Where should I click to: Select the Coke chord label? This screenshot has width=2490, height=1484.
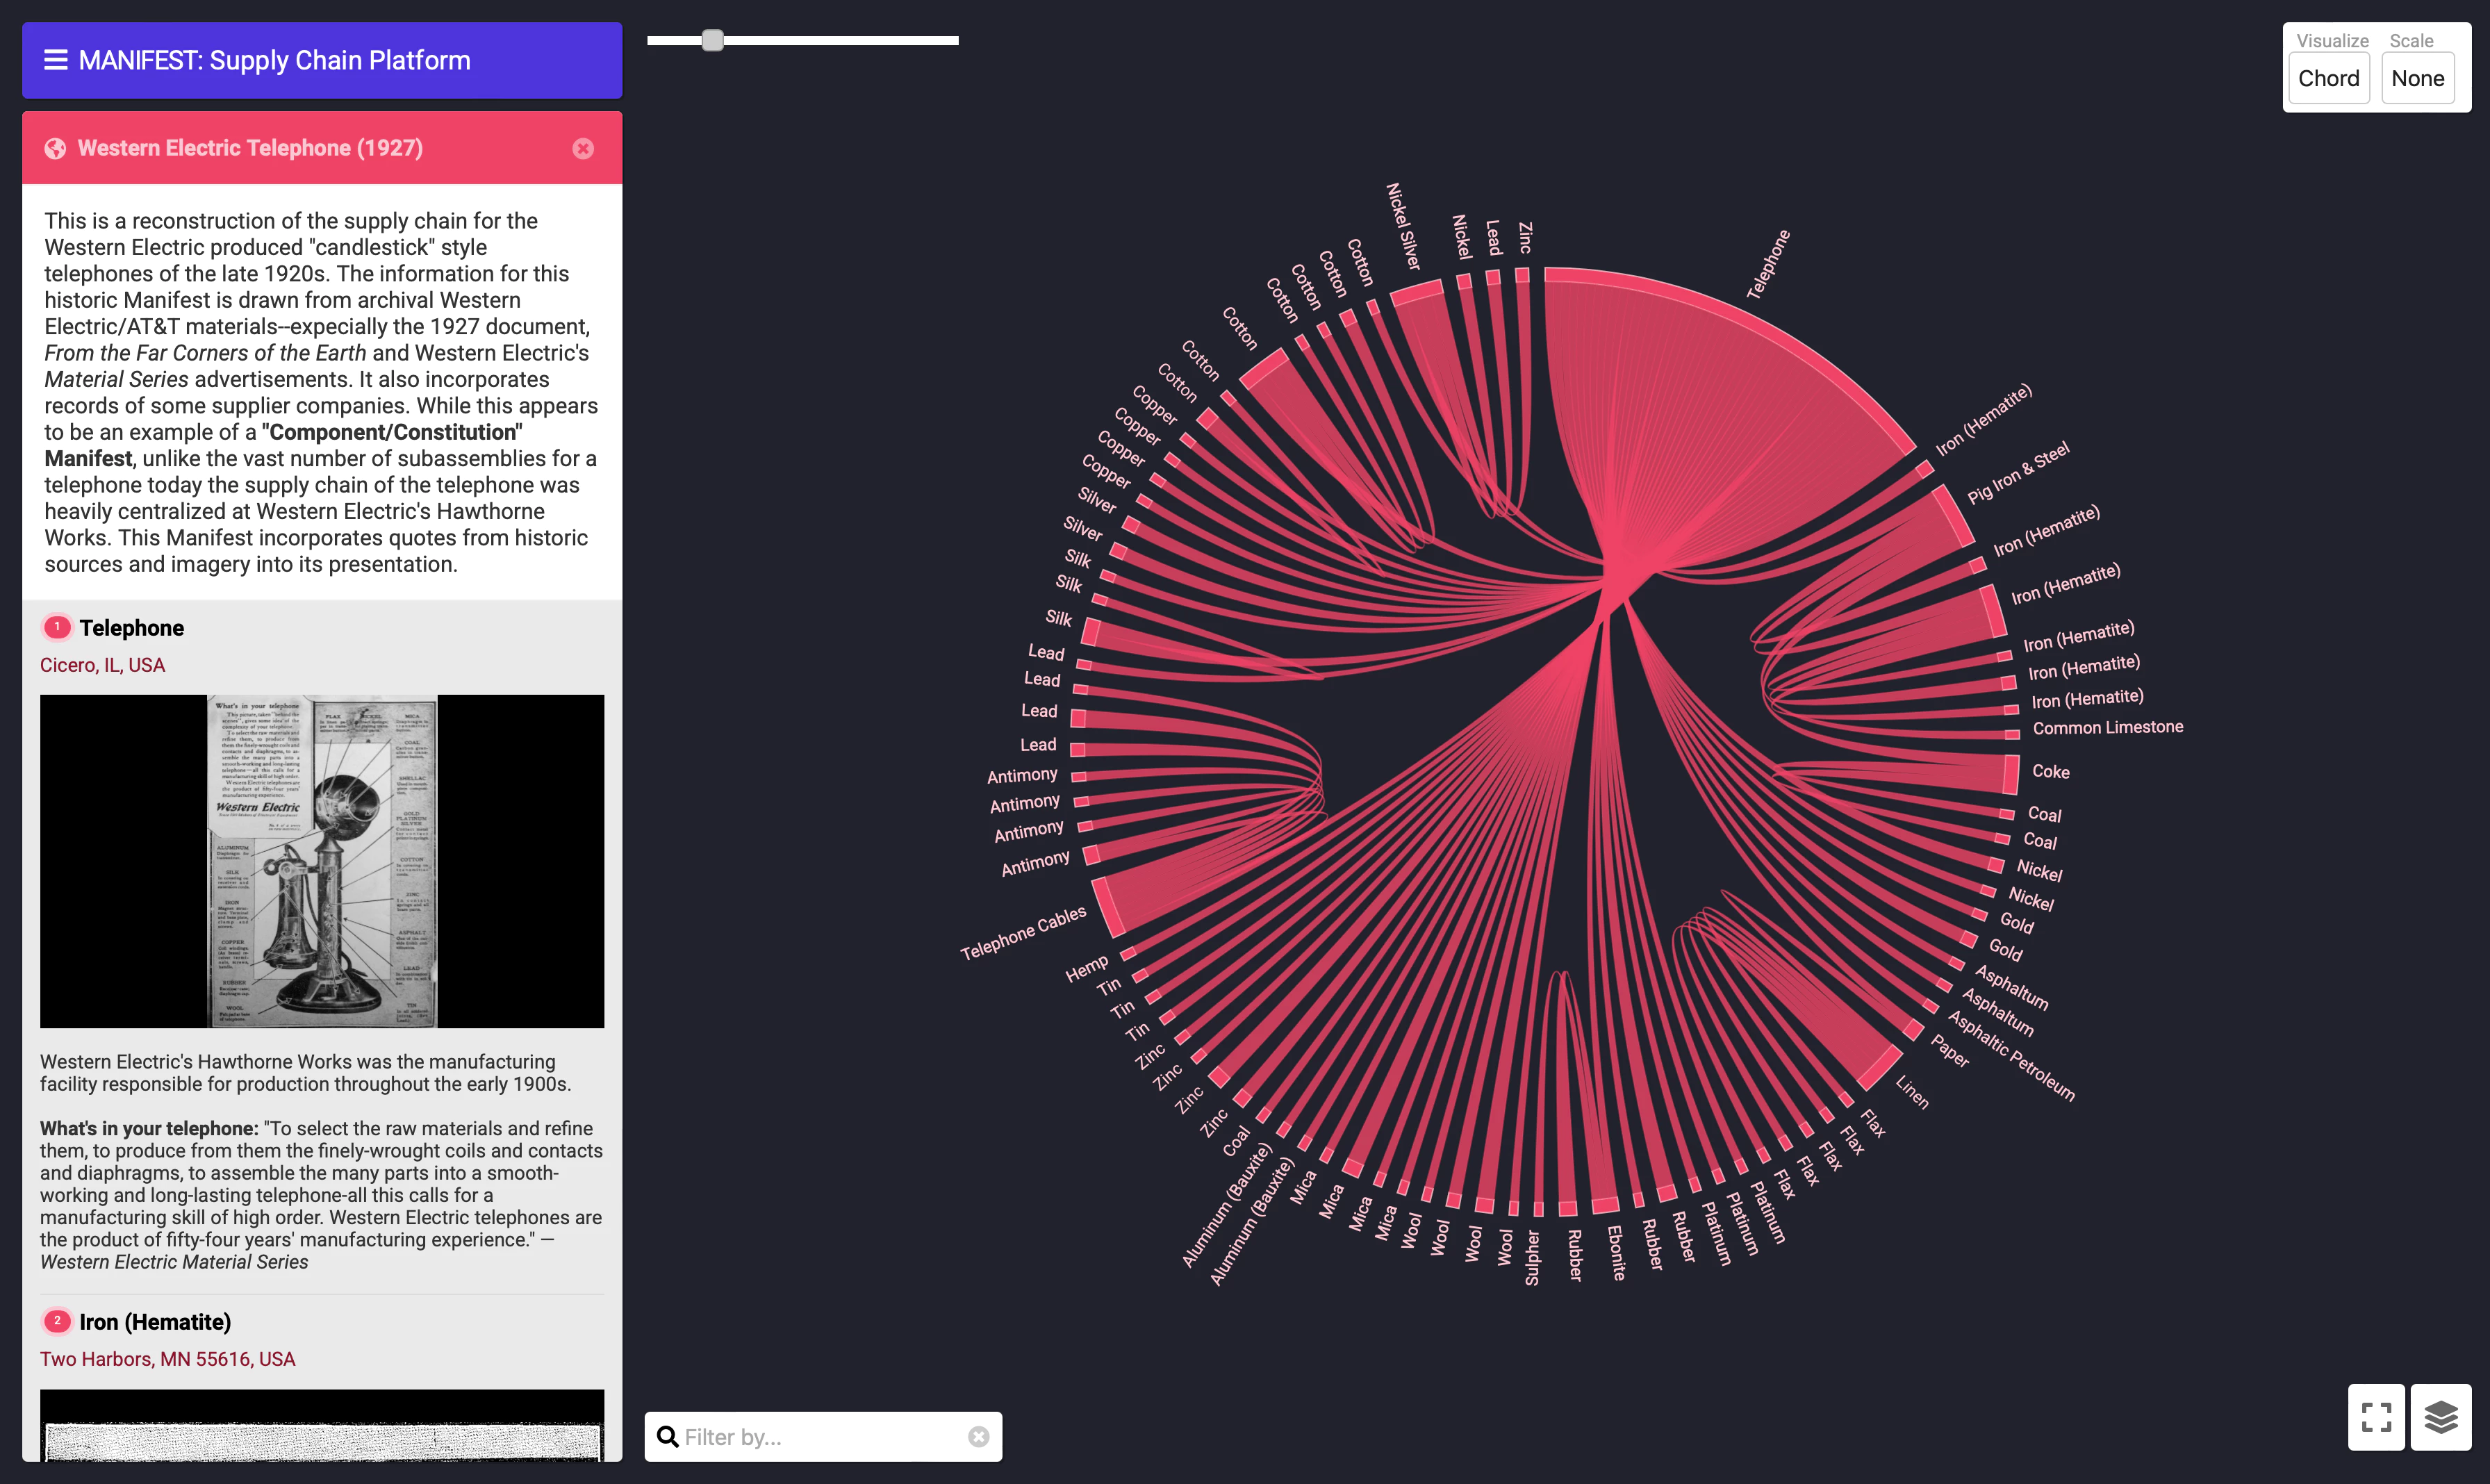2050,771
